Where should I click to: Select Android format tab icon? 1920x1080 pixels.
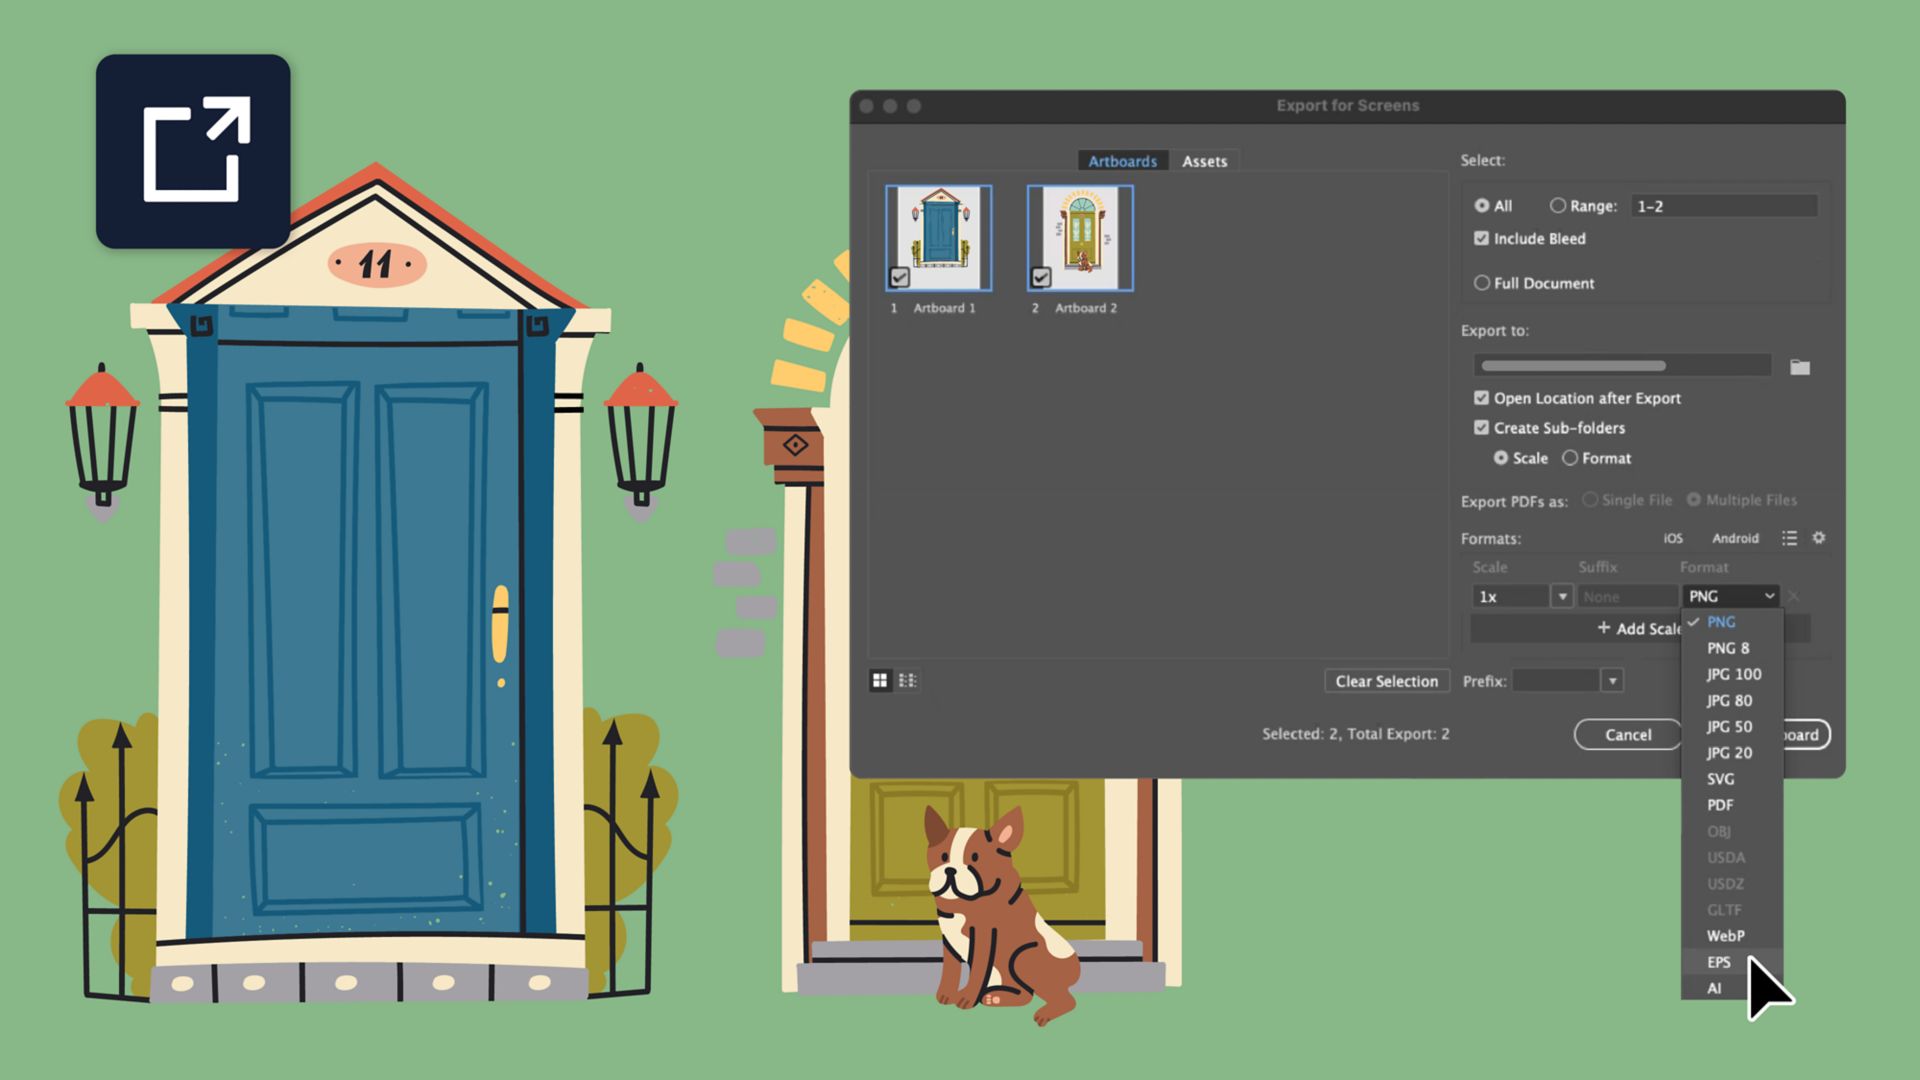click(1734, 538)
